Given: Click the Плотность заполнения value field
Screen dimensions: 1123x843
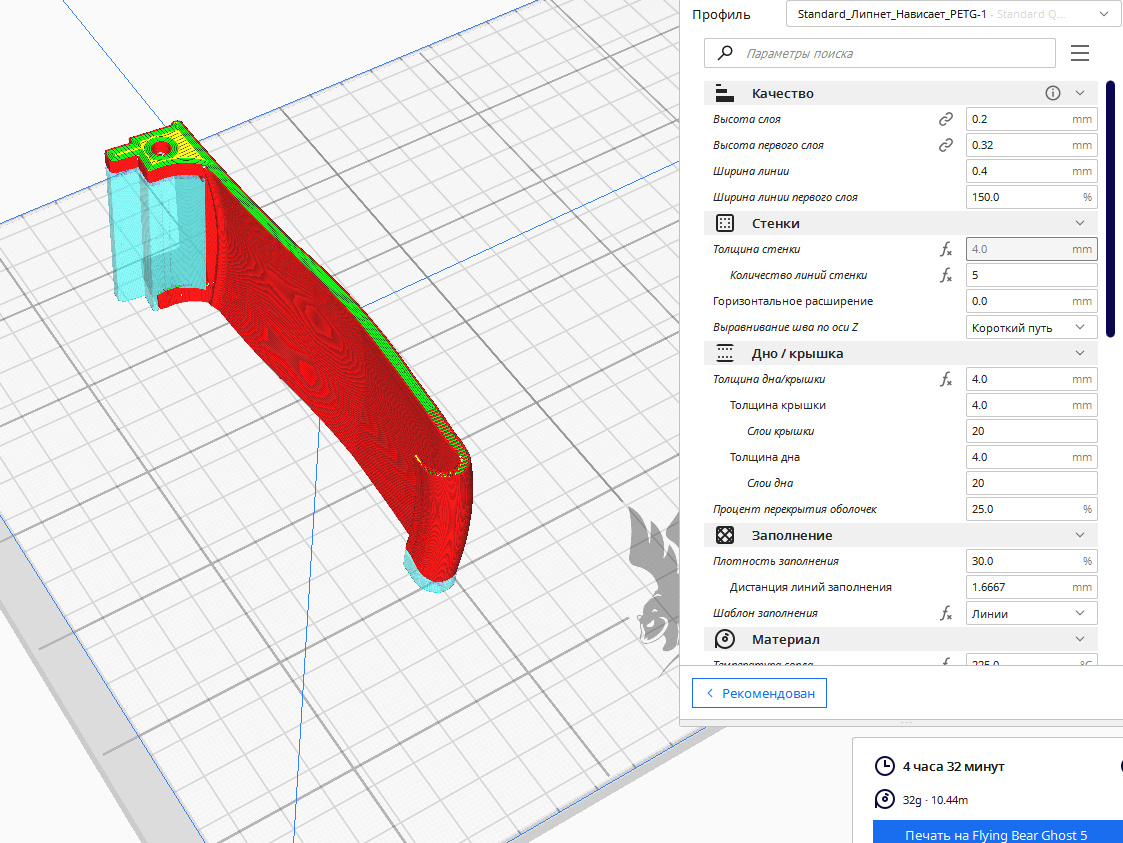Looking at the screenshot, I should click(1031, 561).
